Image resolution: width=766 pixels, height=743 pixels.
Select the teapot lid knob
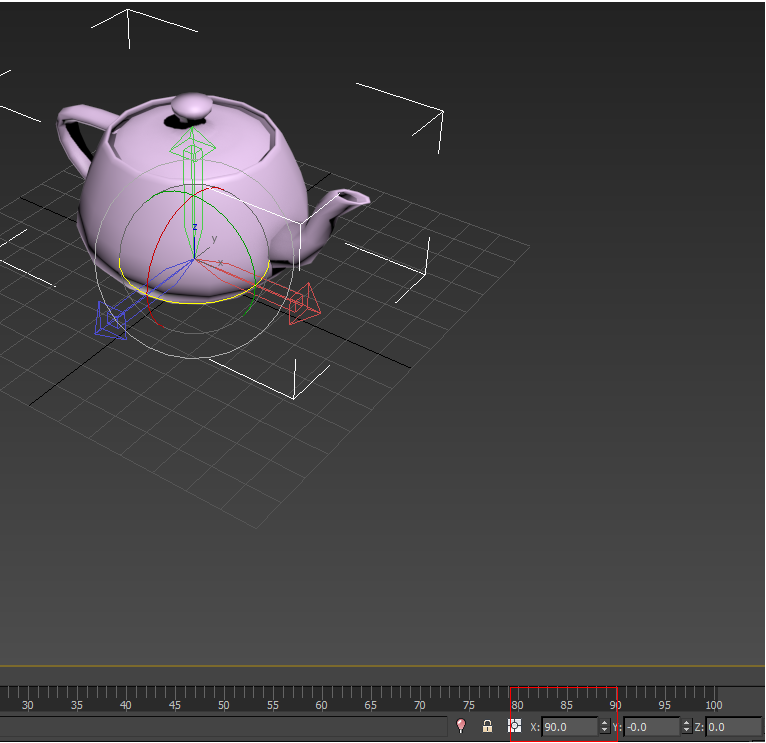click(x=192, y=106)
